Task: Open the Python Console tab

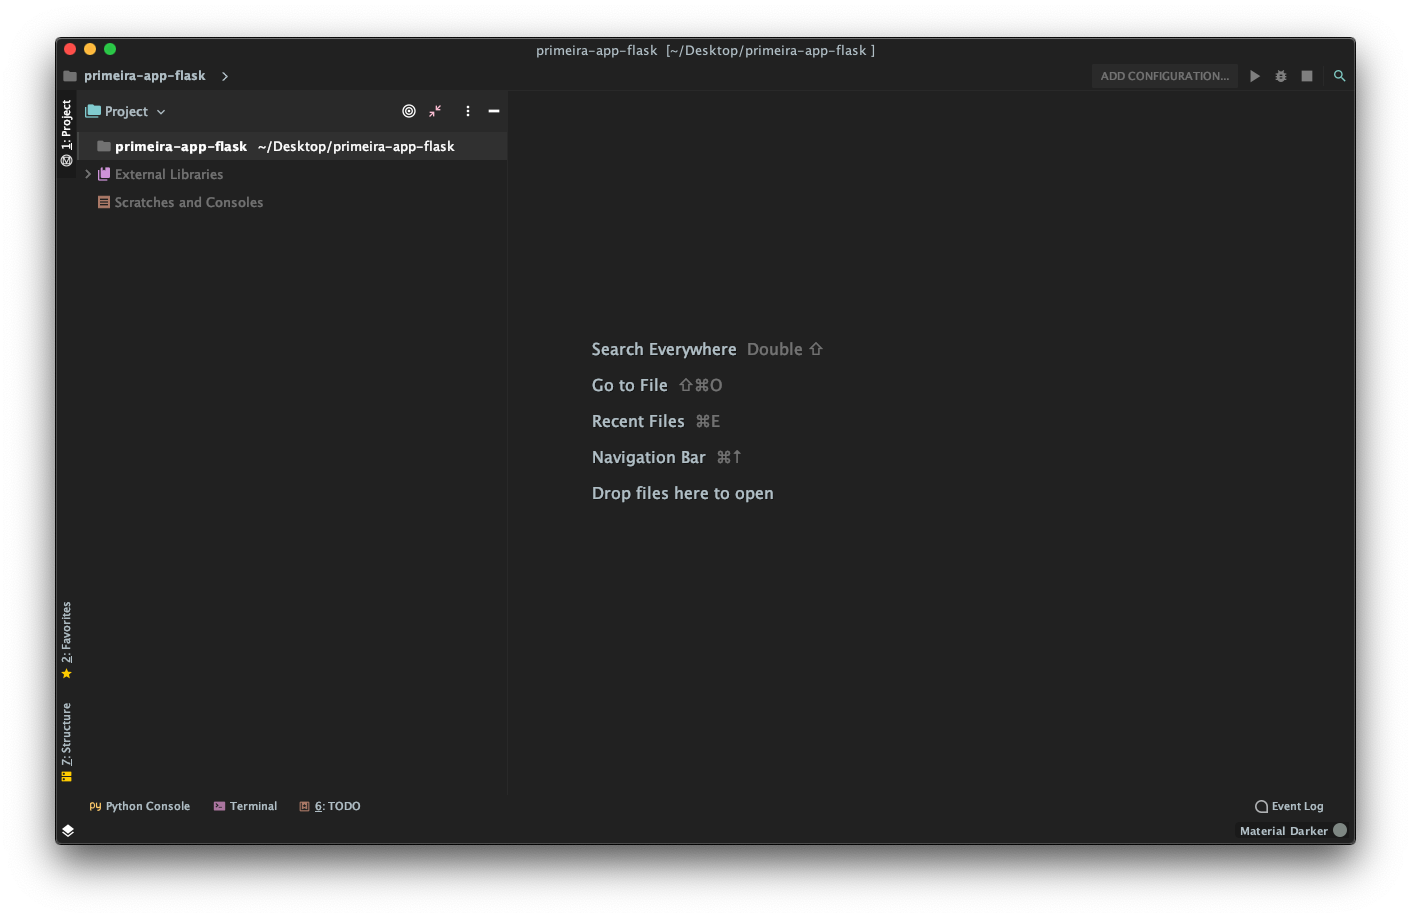Action: pos(139,806)
